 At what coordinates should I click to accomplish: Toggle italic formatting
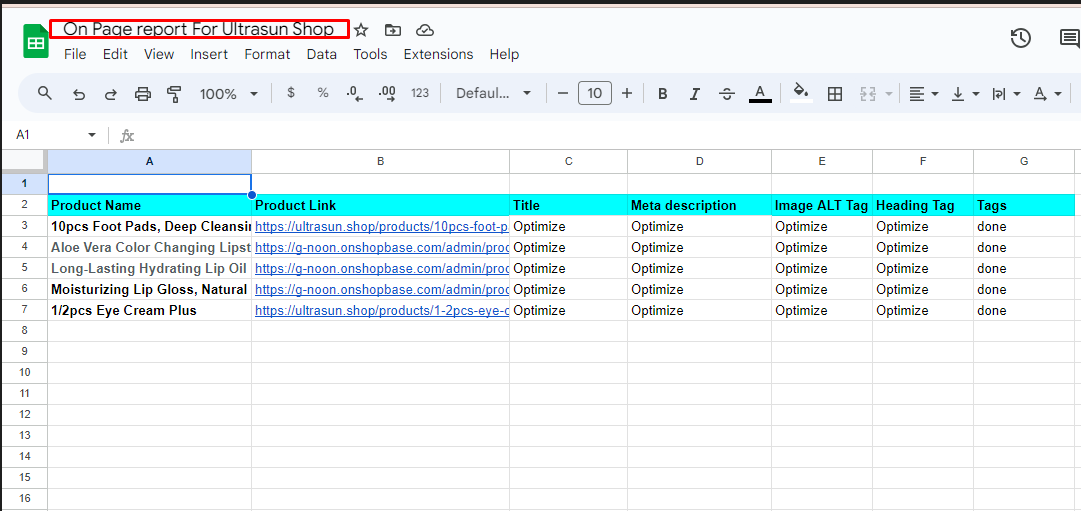tap(695, 94)
